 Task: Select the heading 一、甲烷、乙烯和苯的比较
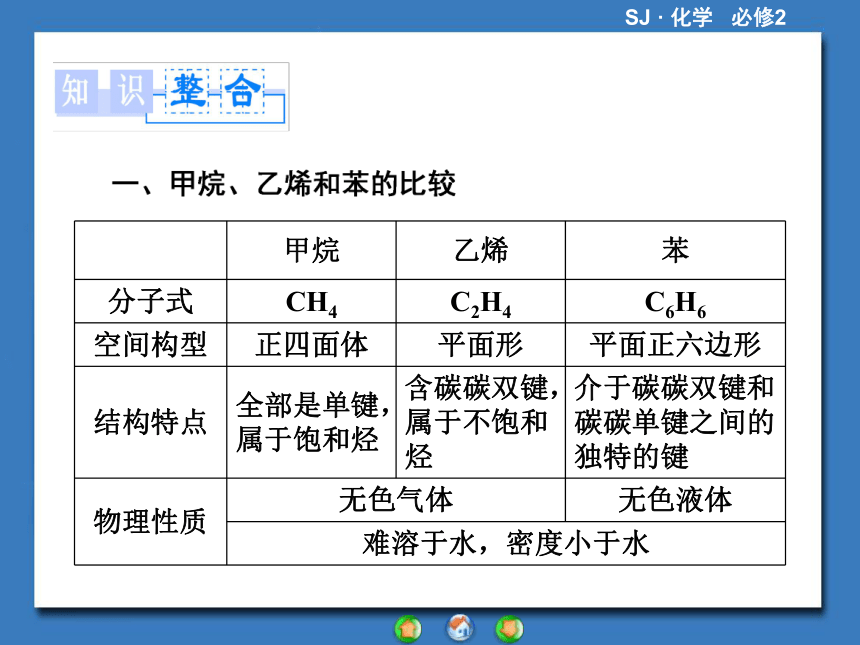tap(283, 184)
